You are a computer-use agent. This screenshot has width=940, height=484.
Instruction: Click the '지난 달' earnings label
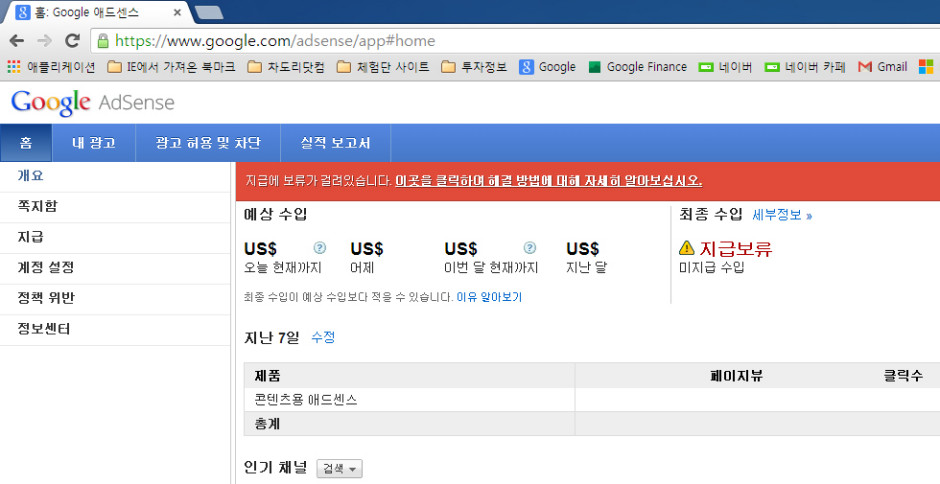pos(586,267)
